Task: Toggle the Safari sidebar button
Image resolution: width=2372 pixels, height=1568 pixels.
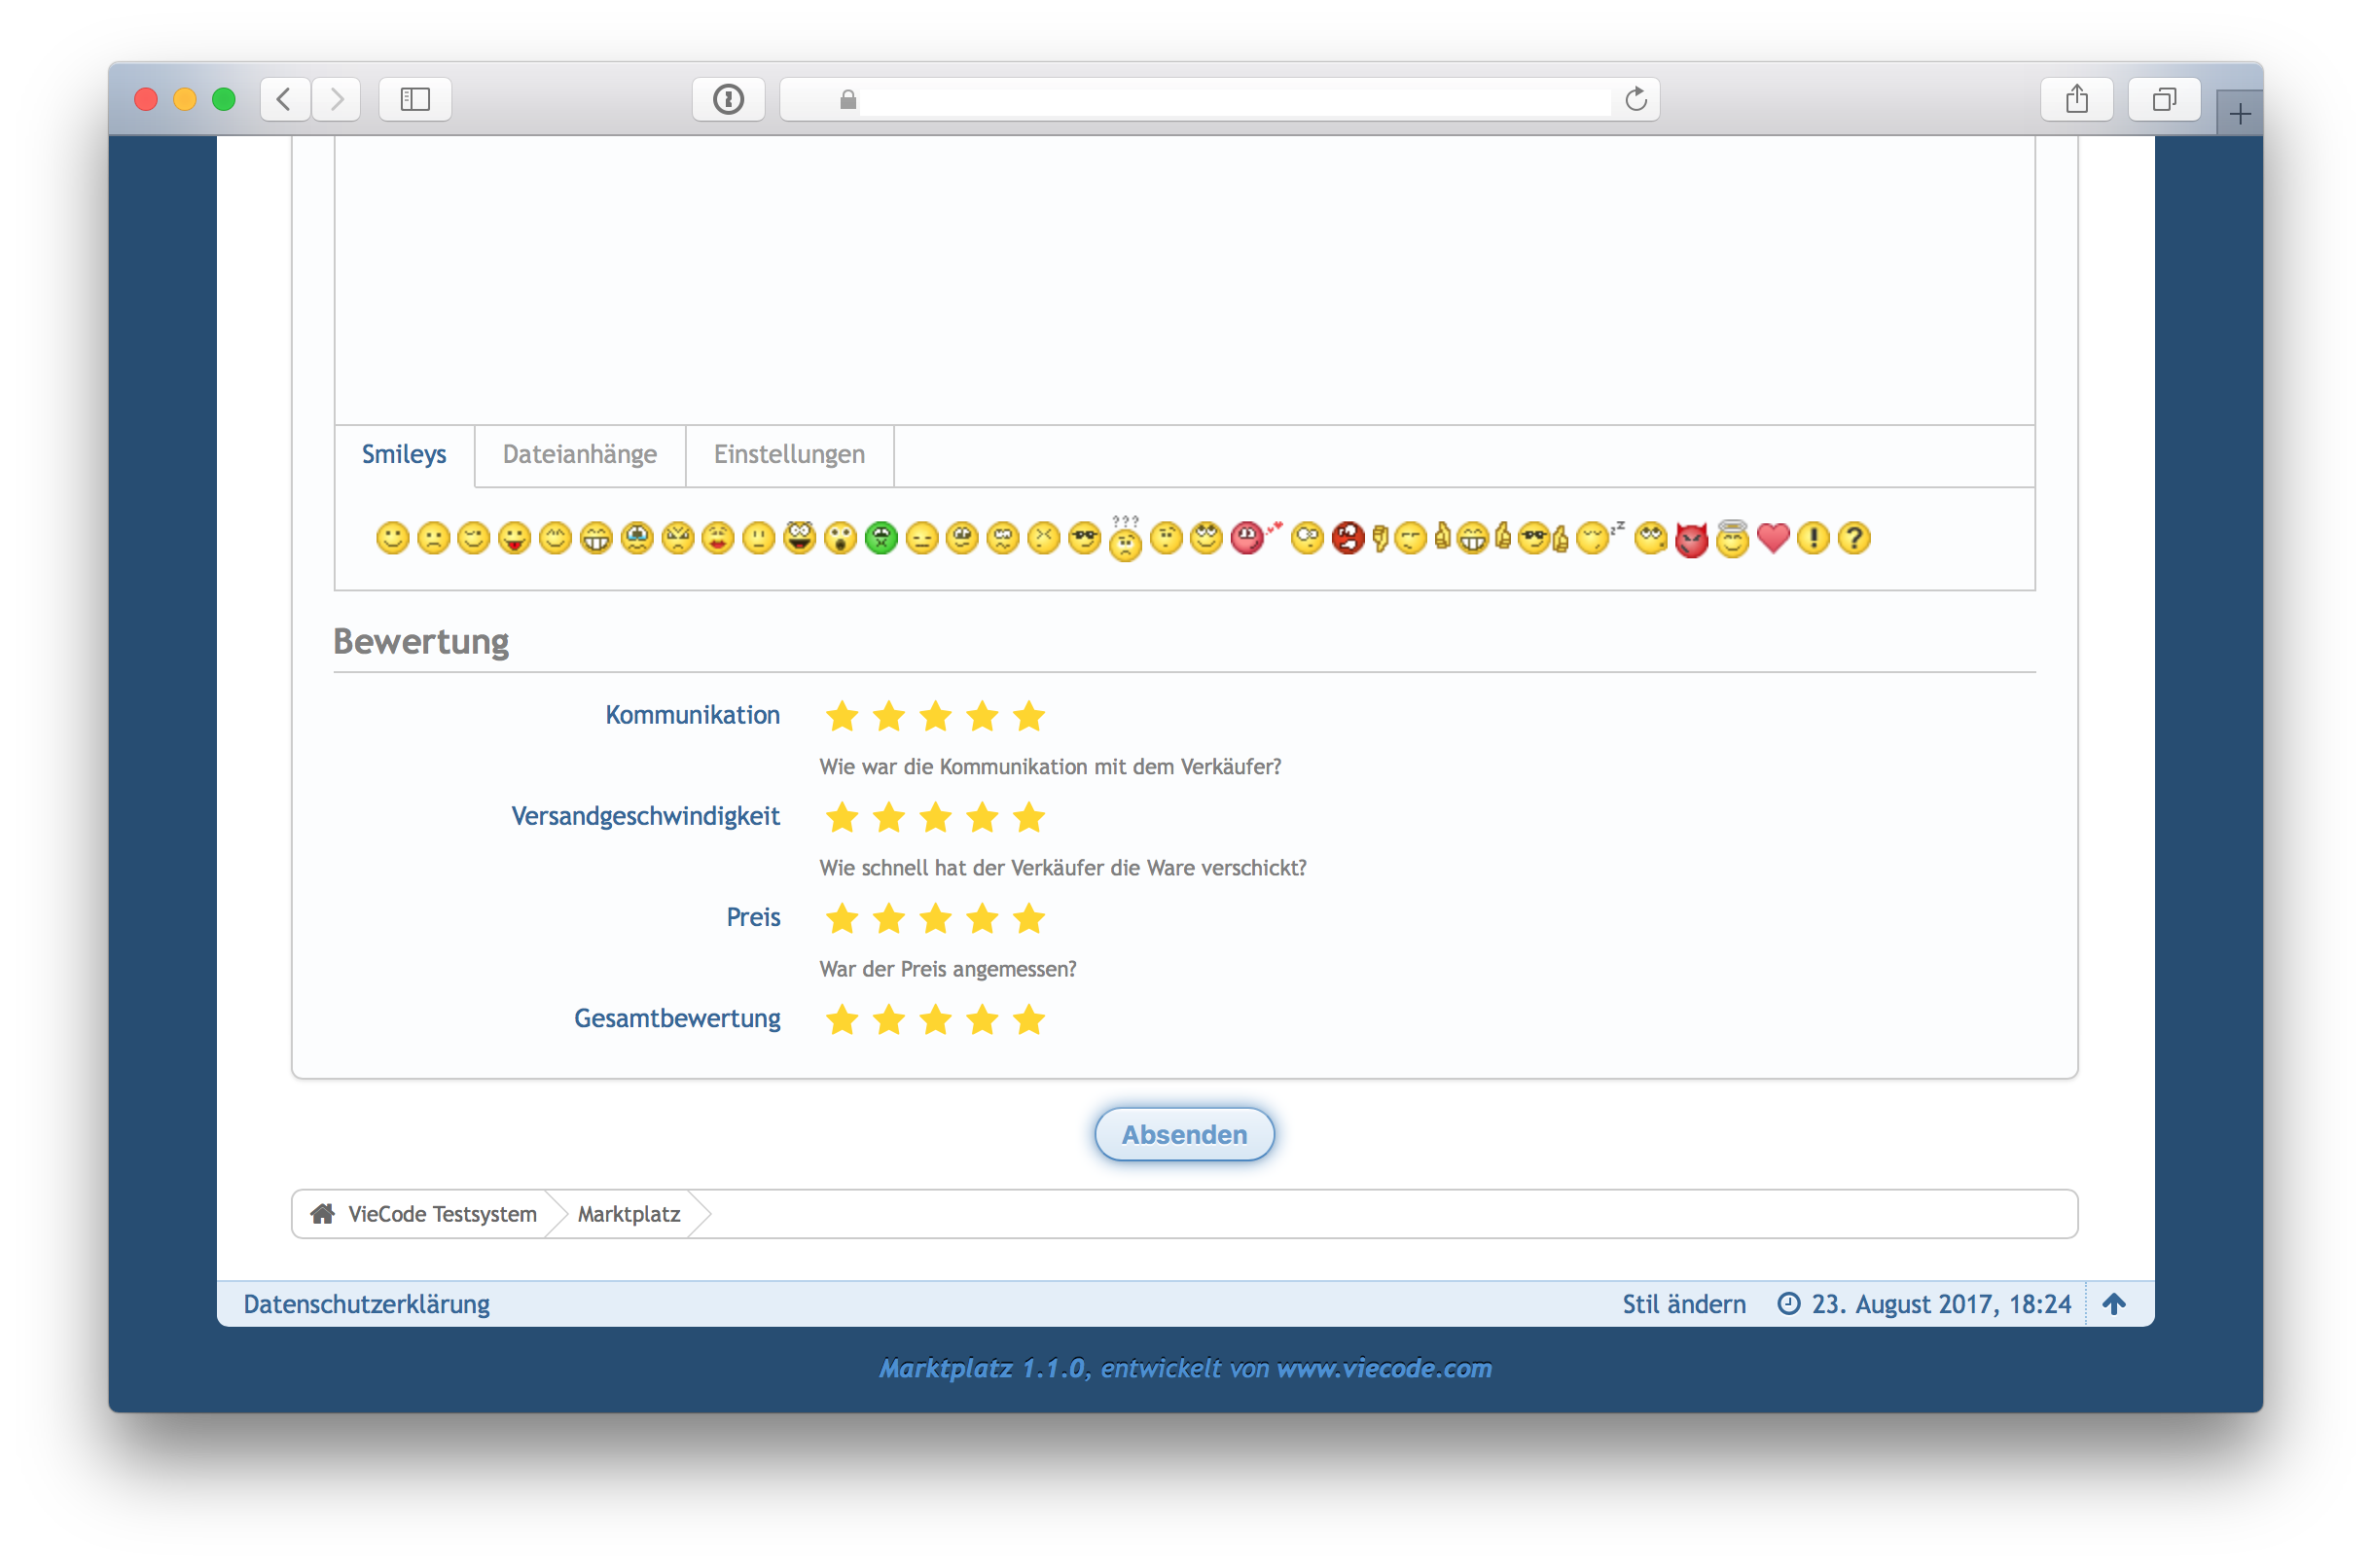Action: (x=415, y=99)
